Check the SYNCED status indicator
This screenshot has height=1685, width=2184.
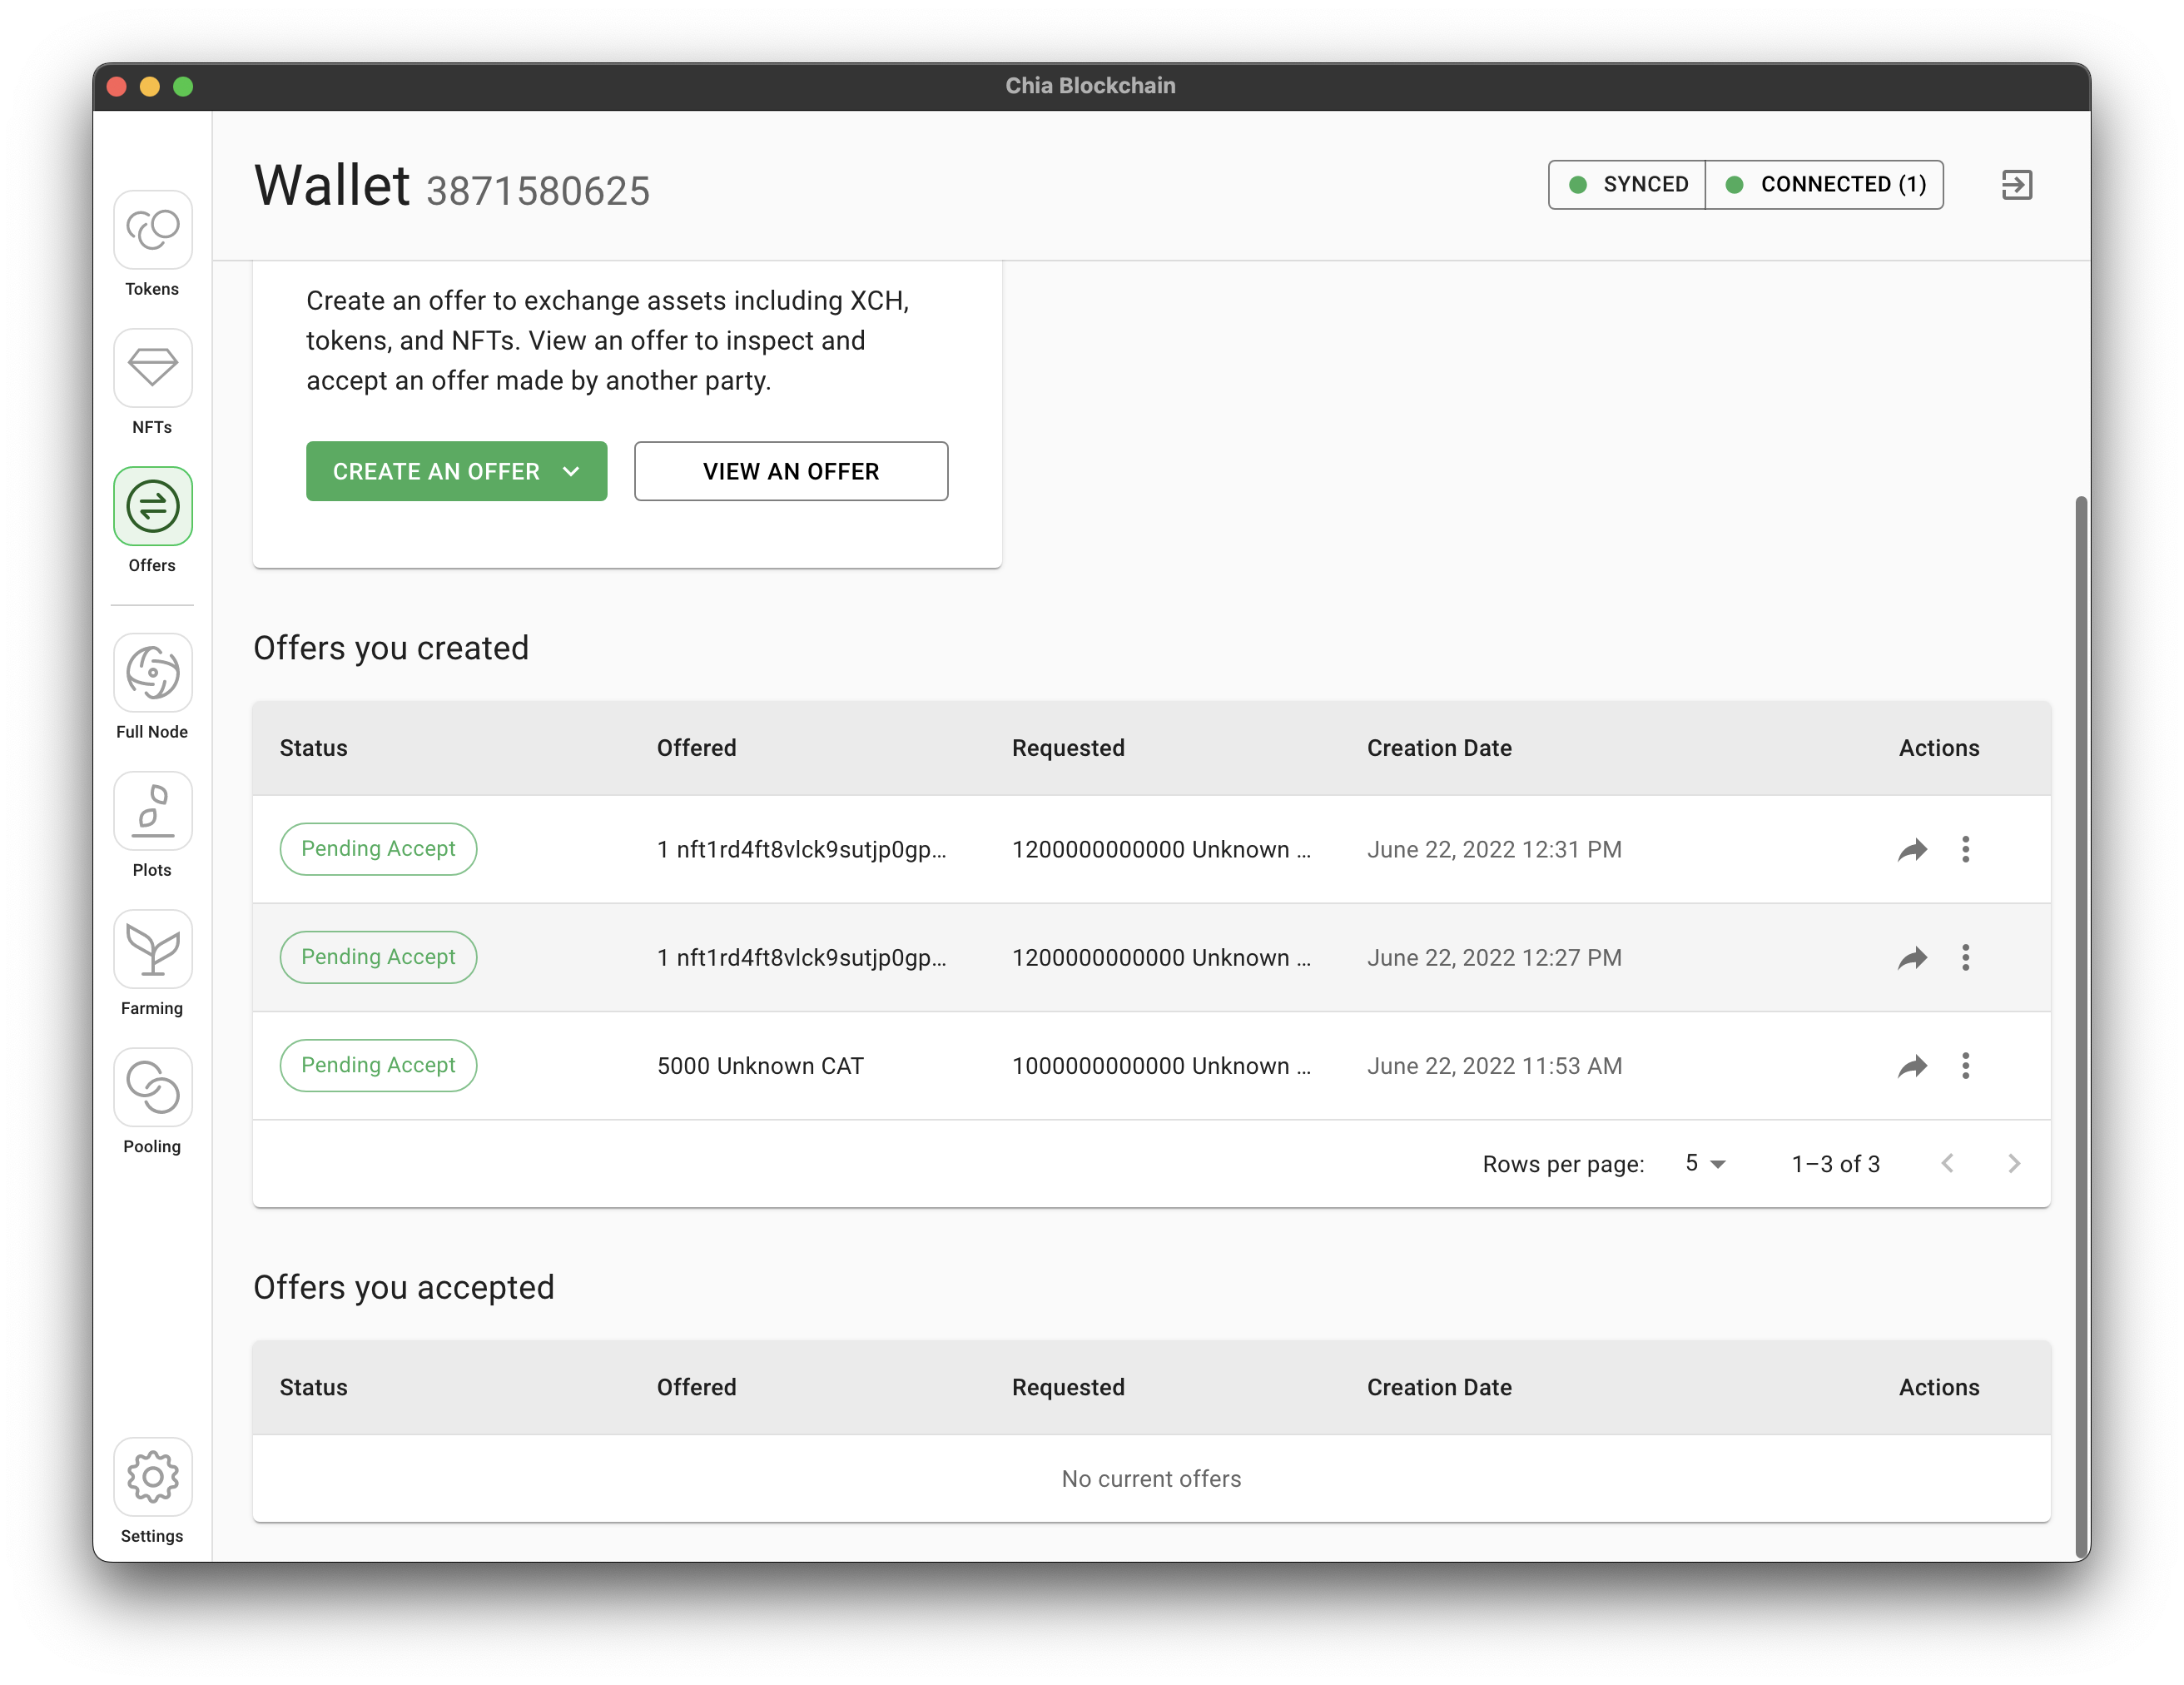coord(1626,184)
